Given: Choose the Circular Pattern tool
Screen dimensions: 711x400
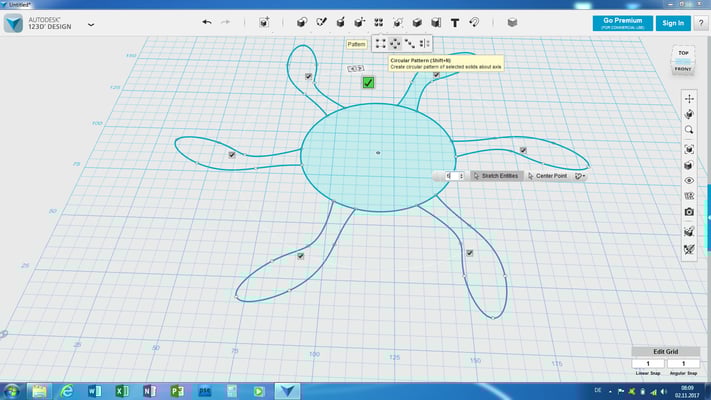Looking at the screenshot, I should 395,43.
